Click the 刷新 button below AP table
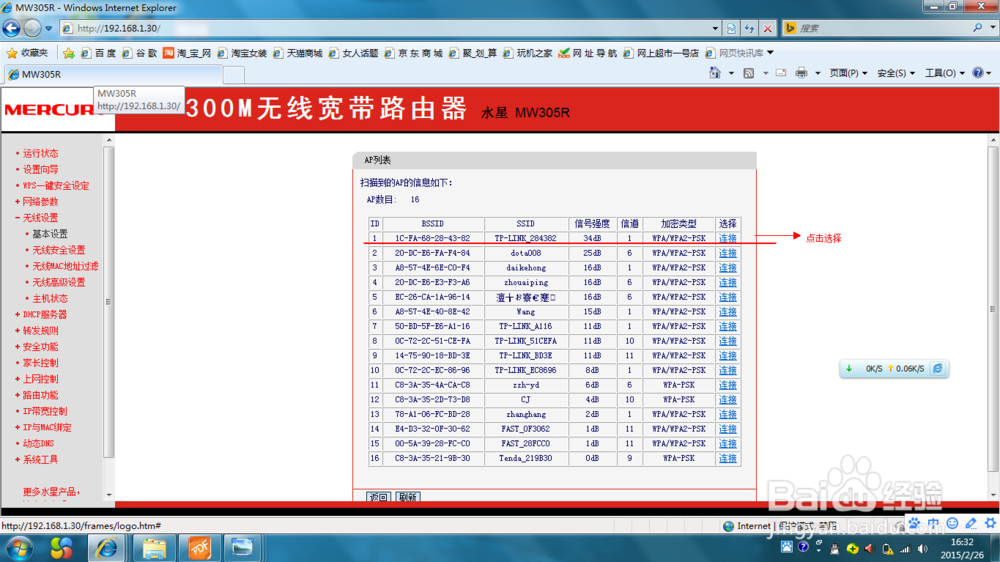This screenshot has height=562, width=1000. 408,496
